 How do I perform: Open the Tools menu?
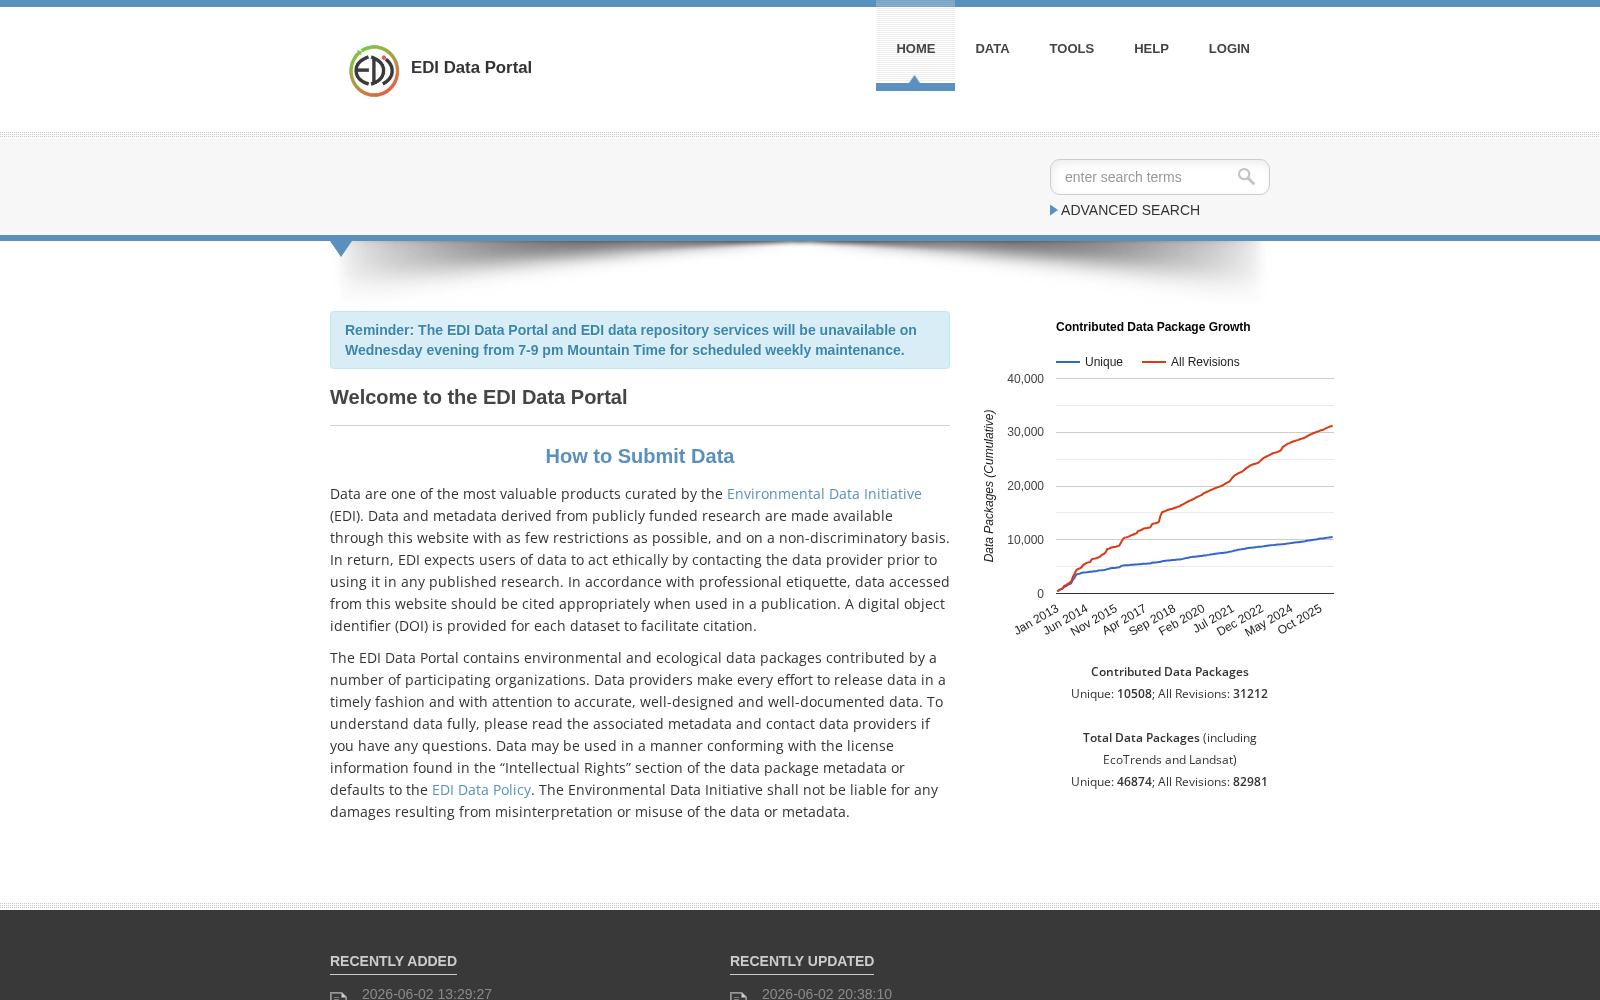pos(1071,48)
